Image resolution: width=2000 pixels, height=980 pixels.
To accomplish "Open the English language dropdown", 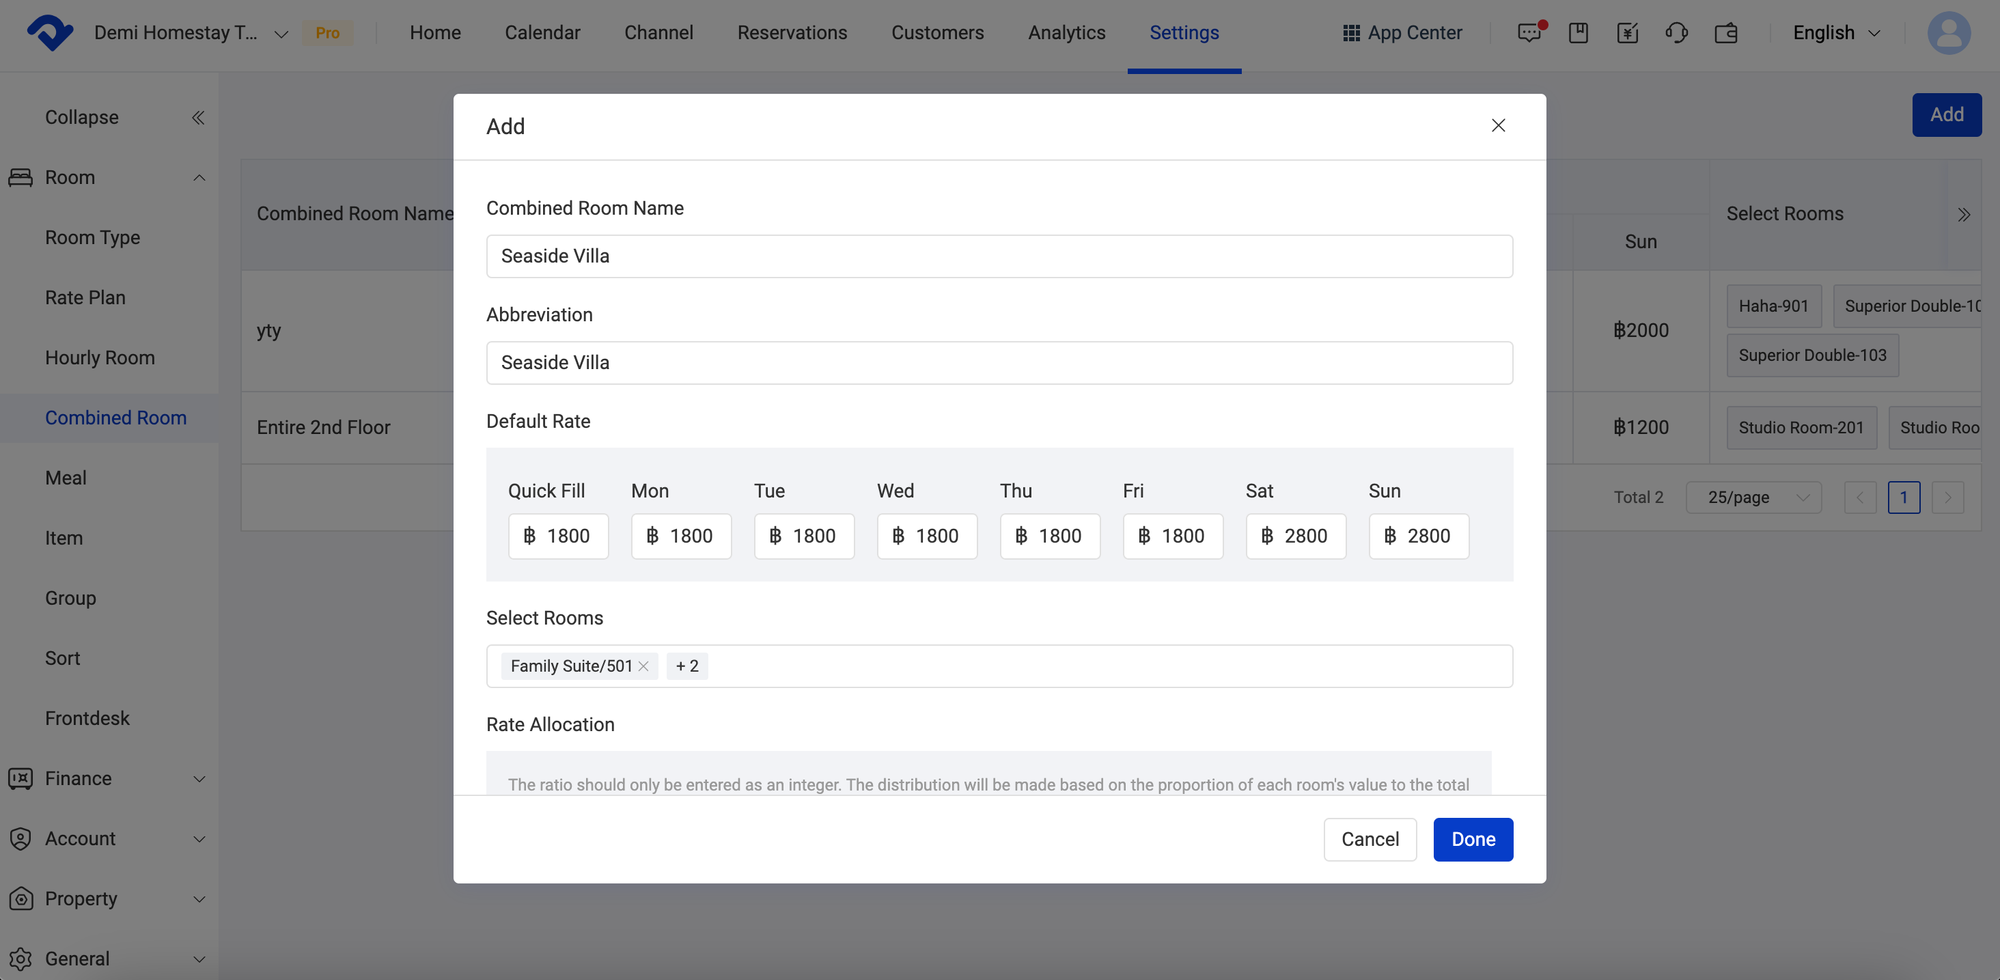I will 1836,33.
